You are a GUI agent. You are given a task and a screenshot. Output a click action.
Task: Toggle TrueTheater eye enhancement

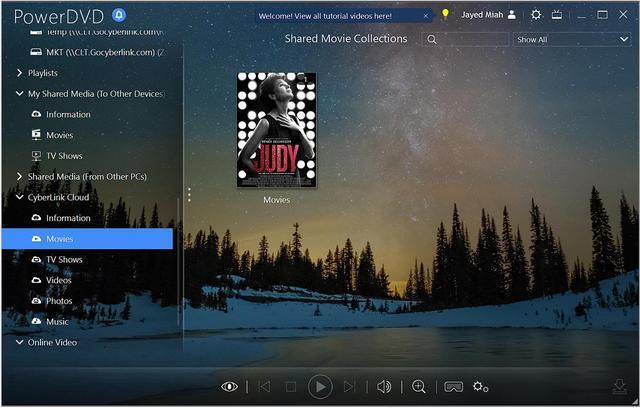[x=229, y=386]
